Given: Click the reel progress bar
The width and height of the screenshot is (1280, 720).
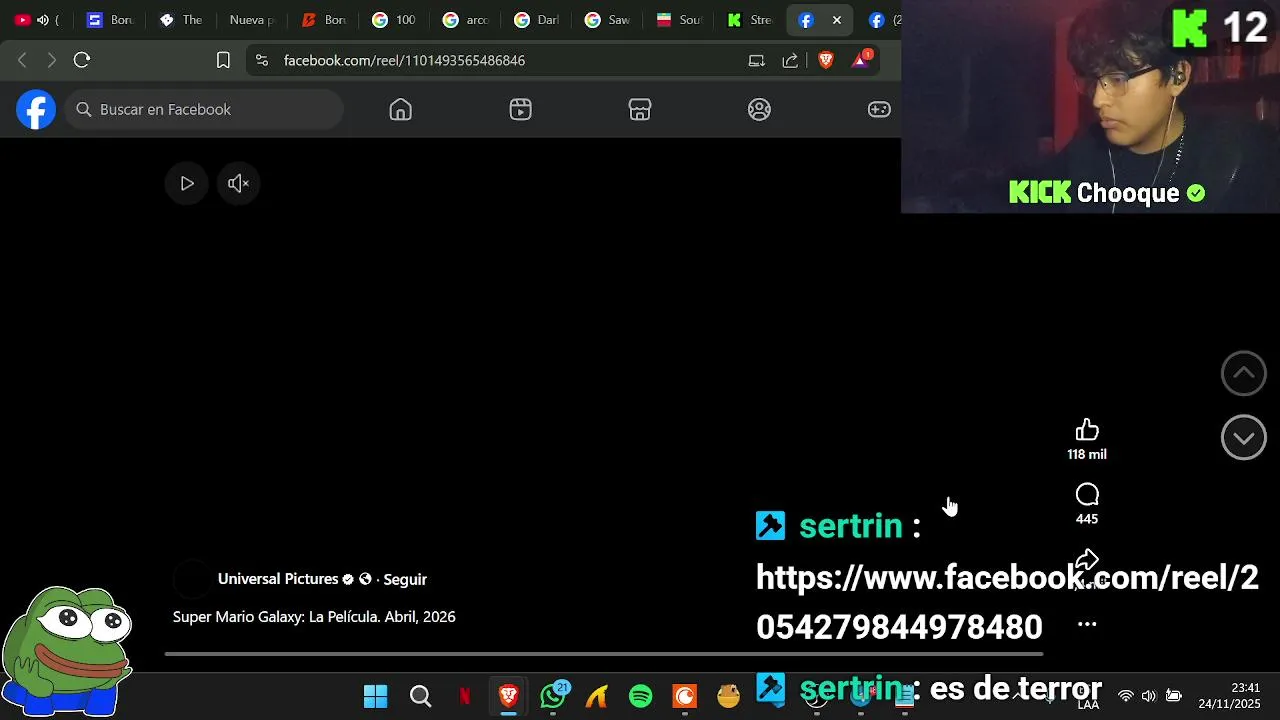Looking at the screenshot, I should point(604,654).
